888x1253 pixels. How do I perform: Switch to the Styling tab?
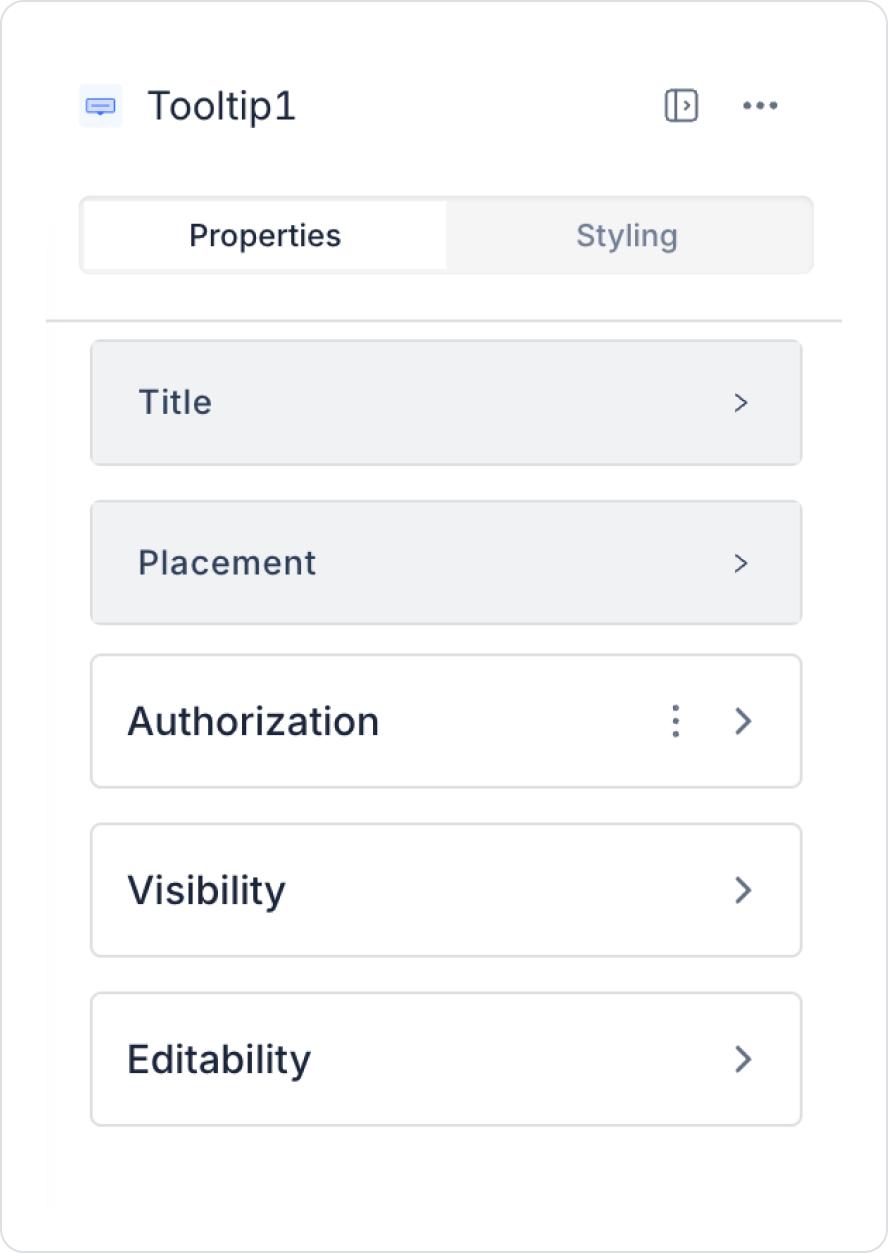627,236
